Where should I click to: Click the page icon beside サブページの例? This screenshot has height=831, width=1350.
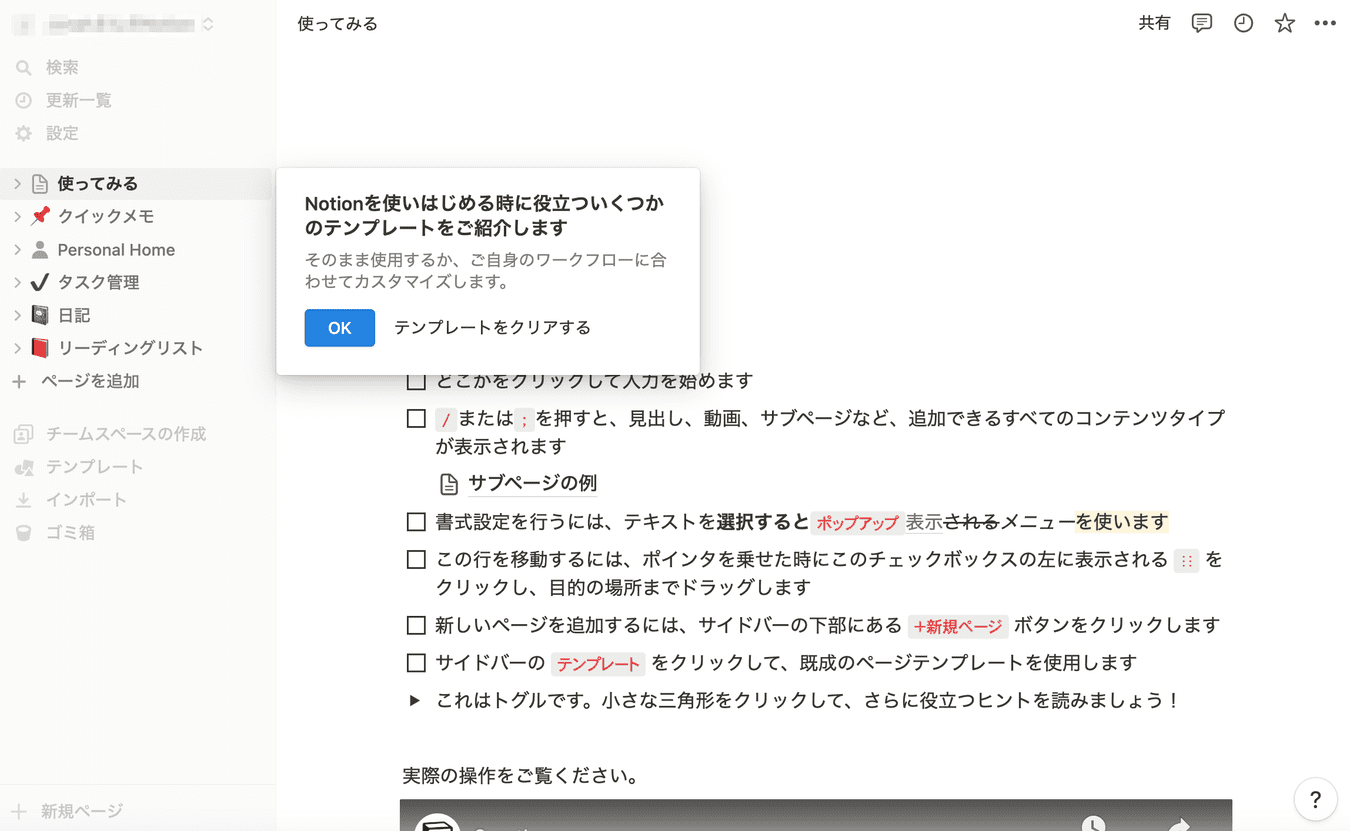coord(450,484)
